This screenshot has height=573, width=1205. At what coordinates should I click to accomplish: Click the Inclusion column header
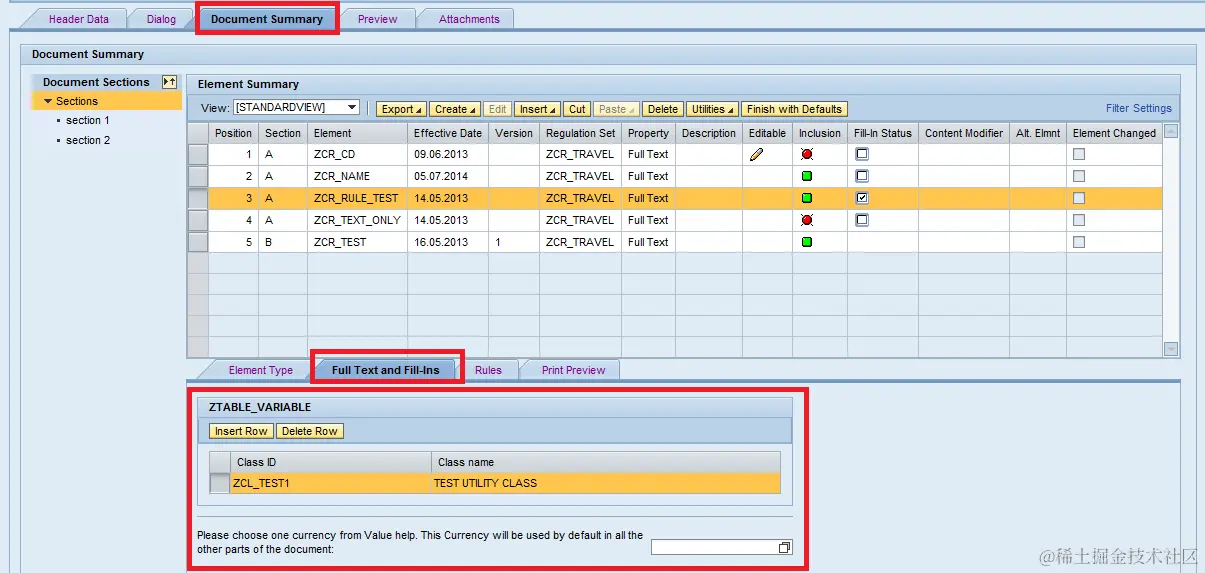(x=820, y=133)
